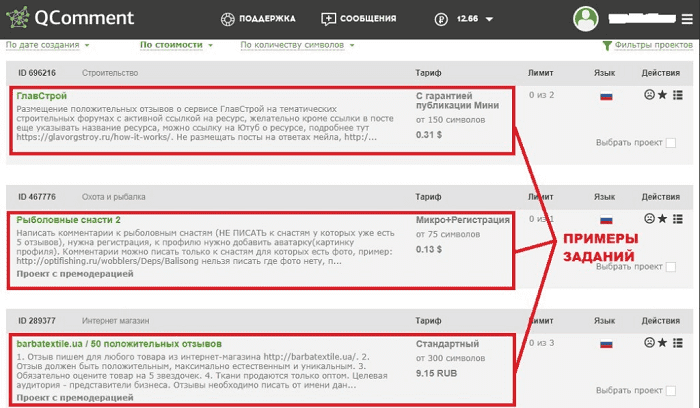The width and height of the screenshot is (700, 408).
Task: Expand the balance 12.66 dropdown arrow
Action: 489,20
